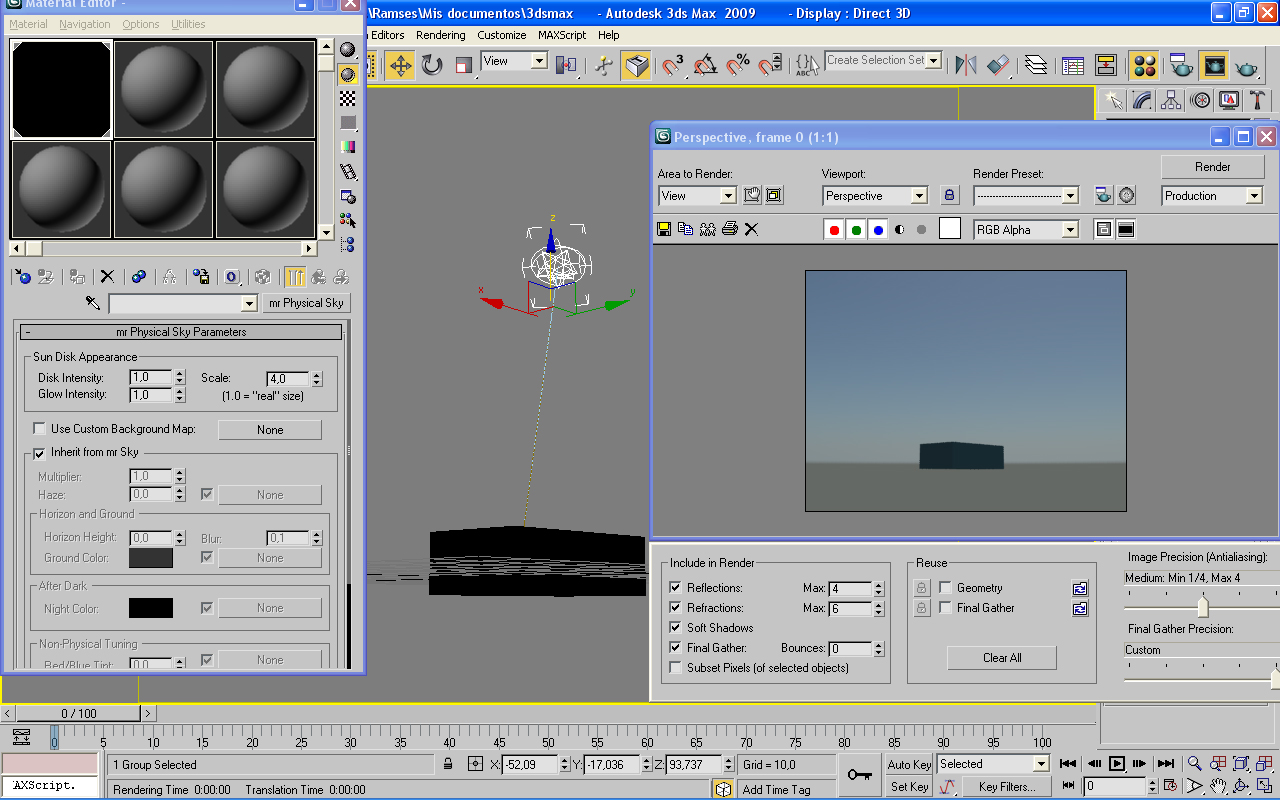Toggle Final Gather checkbox under Include in Render
1280x800 pixels.
click(x=676, y=648)
